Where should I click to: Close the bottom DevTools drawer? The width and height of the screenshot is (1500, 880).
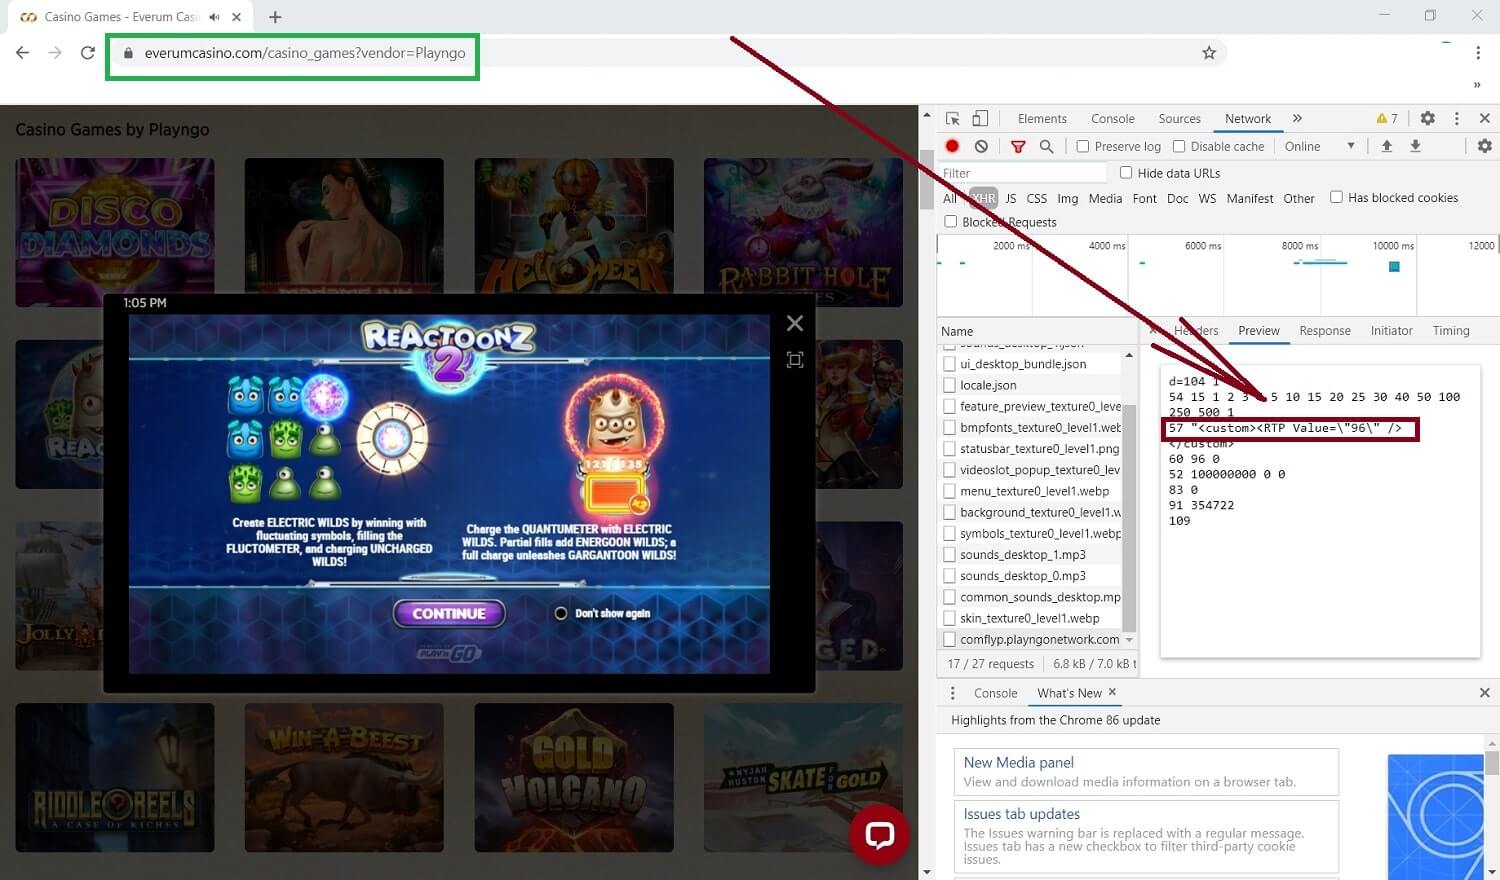(x=1485, y=693)
